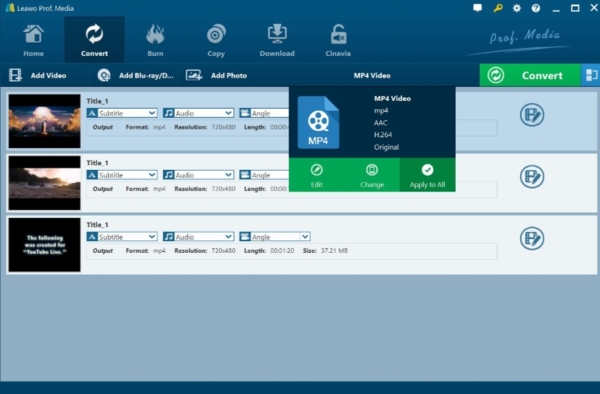Start conversion with green Convert button
600x394 pixels.
[x=530, y=75]
